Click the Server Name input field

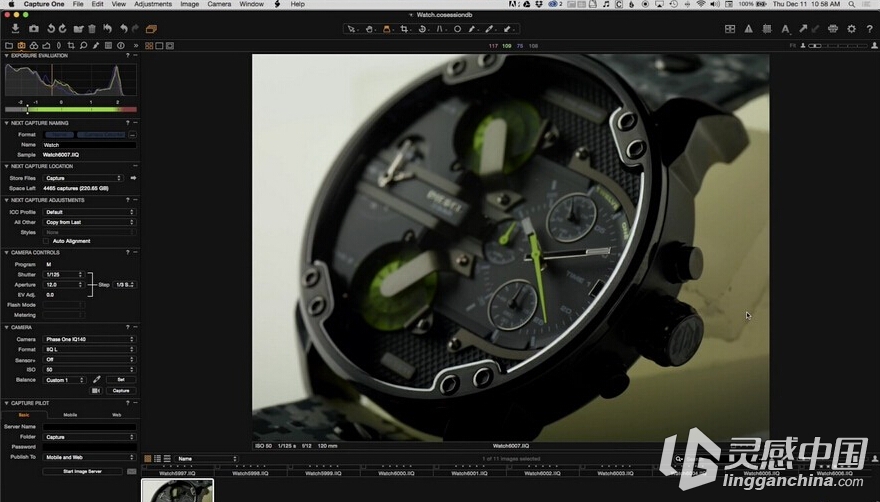pyautogui.click(x=89, y=427)
